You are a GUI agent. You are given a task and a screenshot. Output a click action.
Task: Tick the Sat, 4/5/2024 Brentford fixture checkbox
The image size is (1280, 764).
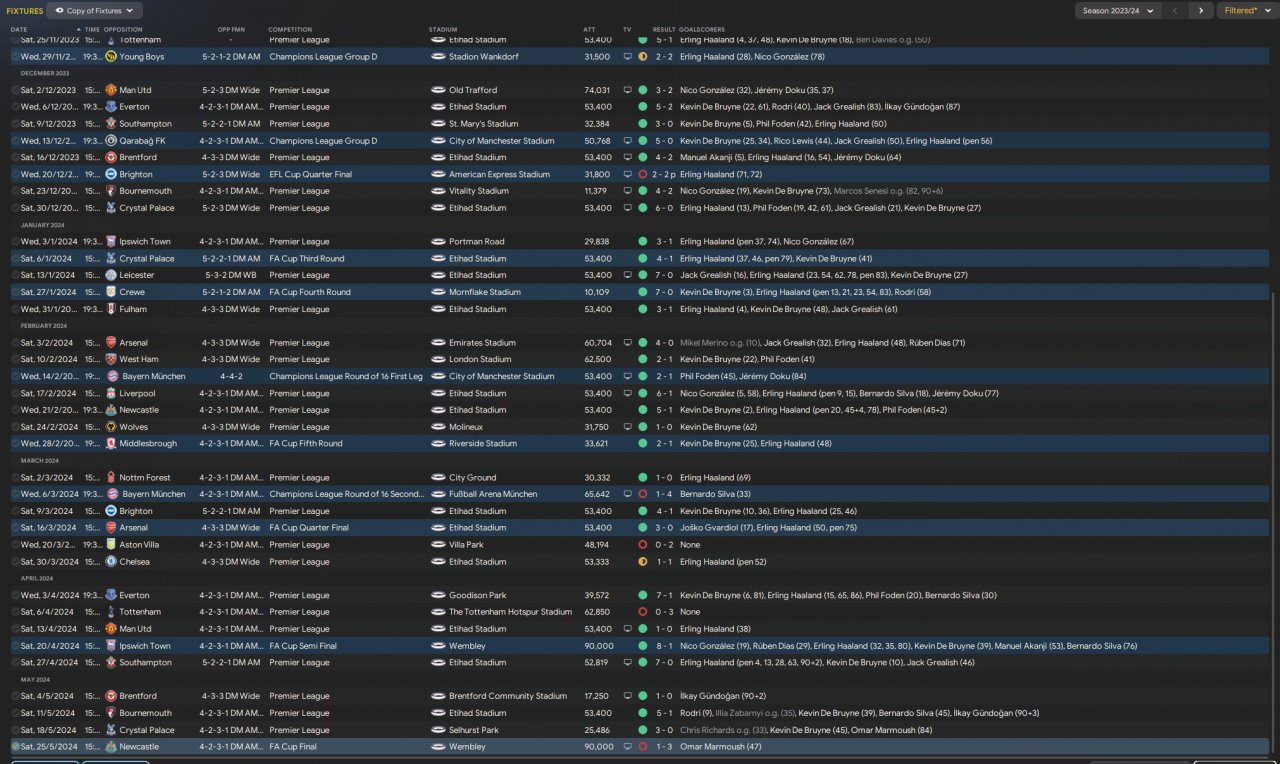tap(15, 696)
